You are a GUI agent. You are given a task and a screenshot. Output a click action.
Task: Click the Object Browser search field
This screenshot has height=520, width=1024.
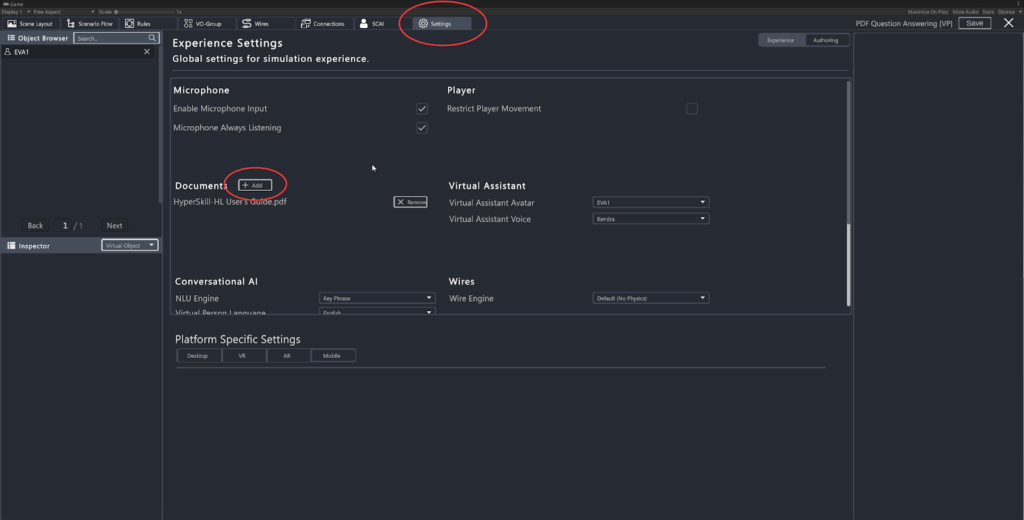click(x=110, y=38)
